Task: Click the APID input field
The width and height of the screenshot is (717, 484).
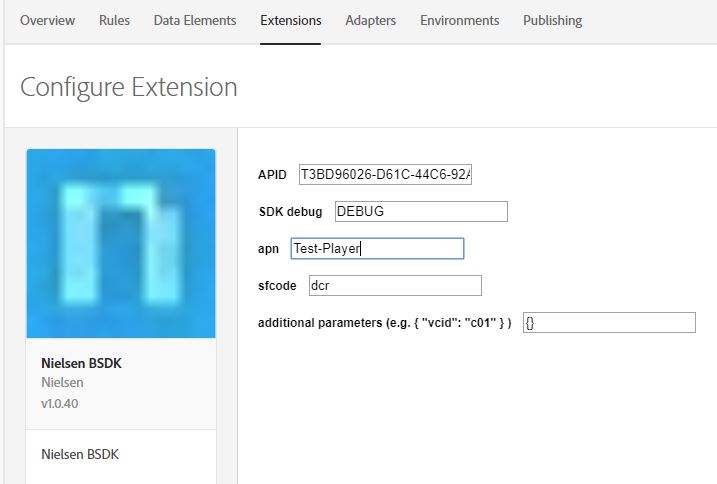Action: pyautogui.click(x=385, y=174)
